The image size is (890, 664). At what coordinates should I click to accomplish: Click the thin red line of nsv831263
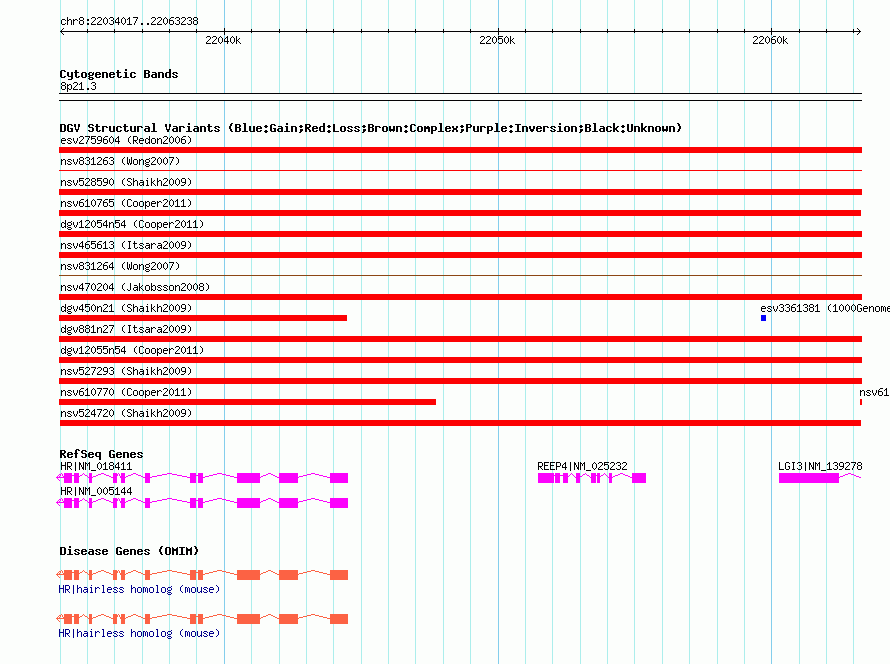point(460,170)
